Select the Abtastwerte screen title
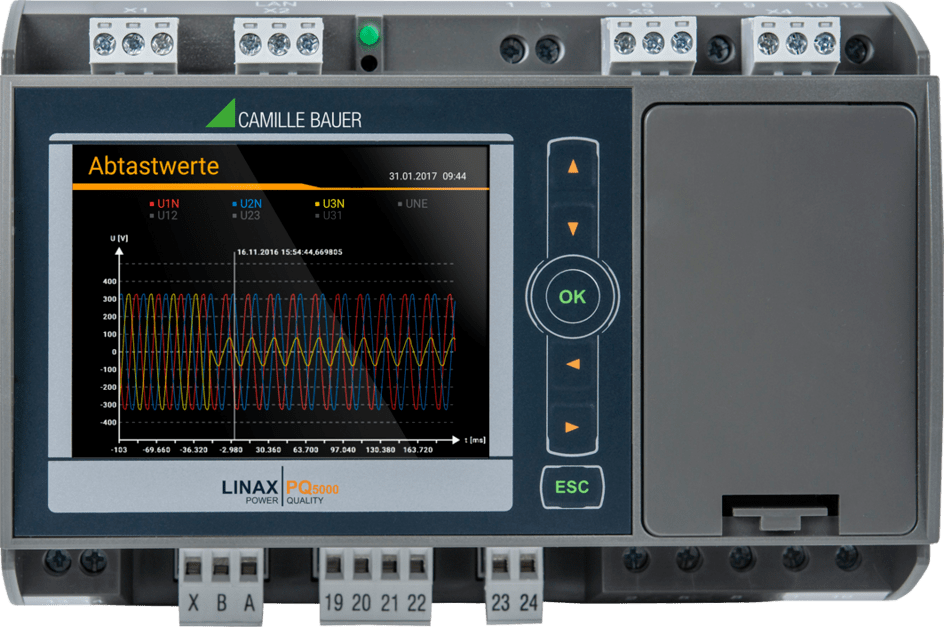Viewport: 944px width, 627px height. 153,166
